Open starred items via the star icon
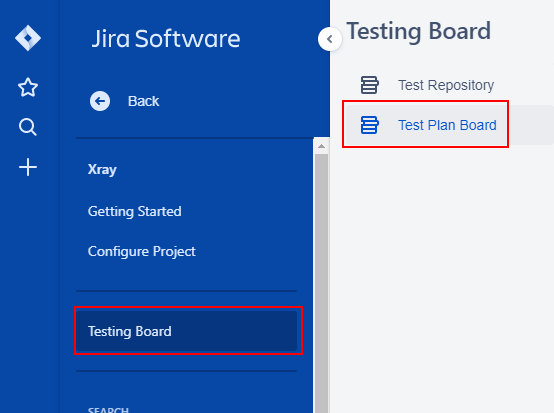The width and height of the screenshot is (554, 413). [28, 87]
